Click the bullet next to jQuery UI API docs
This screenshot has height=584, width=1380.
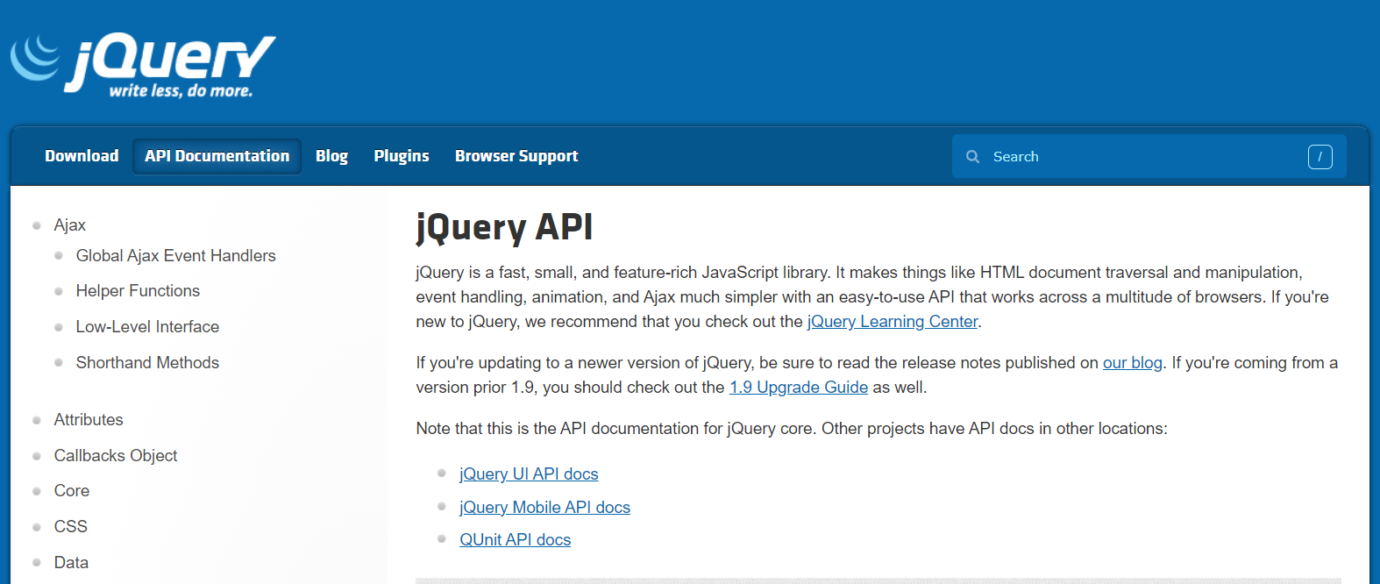(x=441, y=473)
